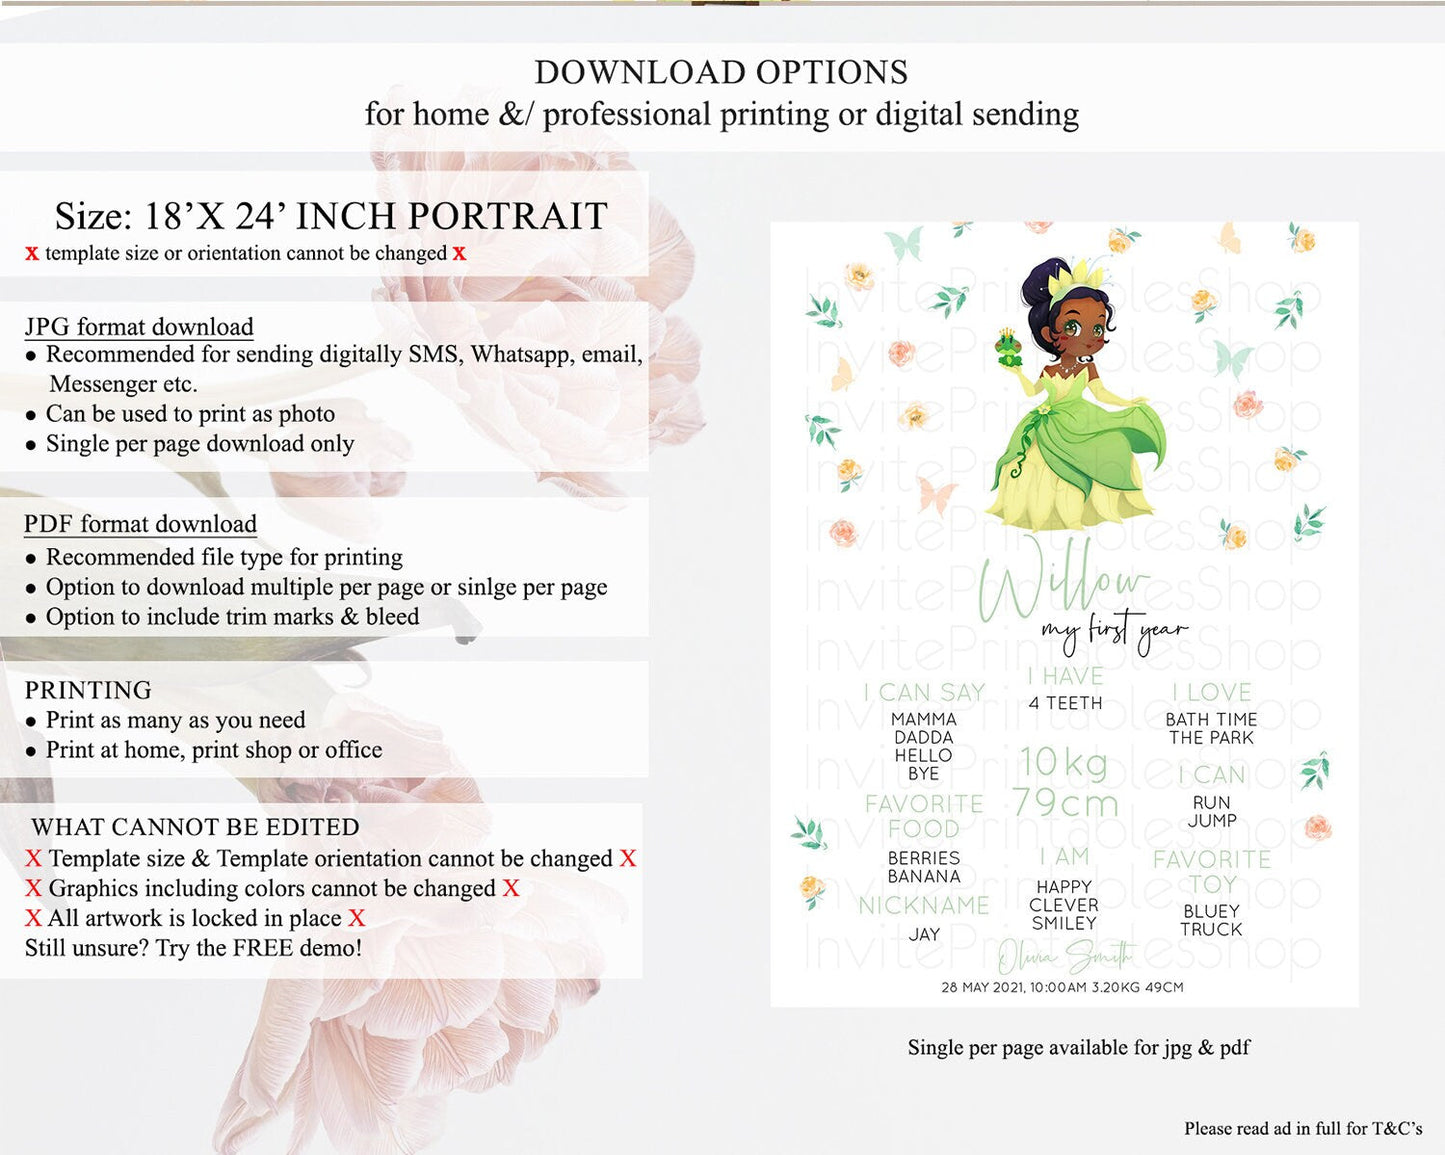Click the 'PRINTING' section heading
This screenshot has width=1445, height=1155.
click(x=88, y=690)
